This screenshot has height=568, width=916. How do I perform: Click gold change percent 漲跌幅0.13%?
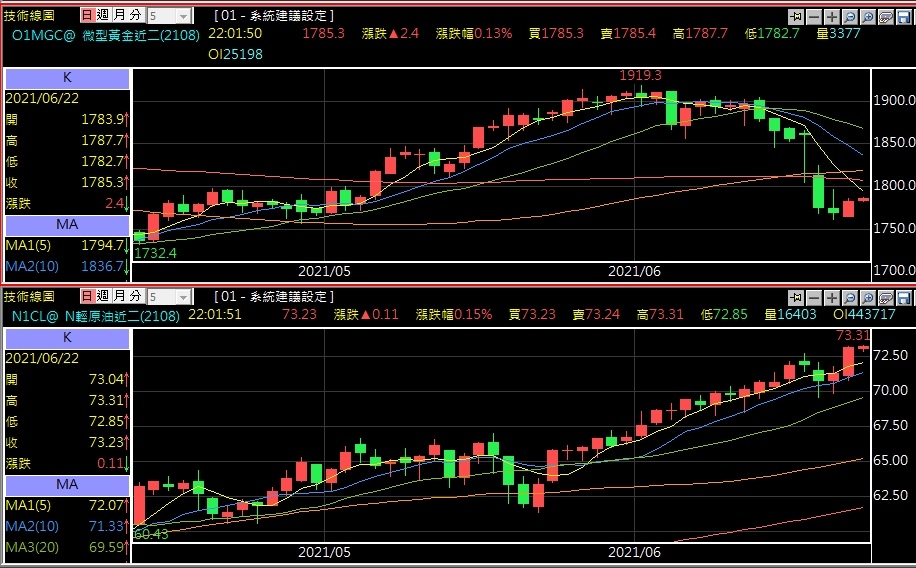tap(474, 34)
